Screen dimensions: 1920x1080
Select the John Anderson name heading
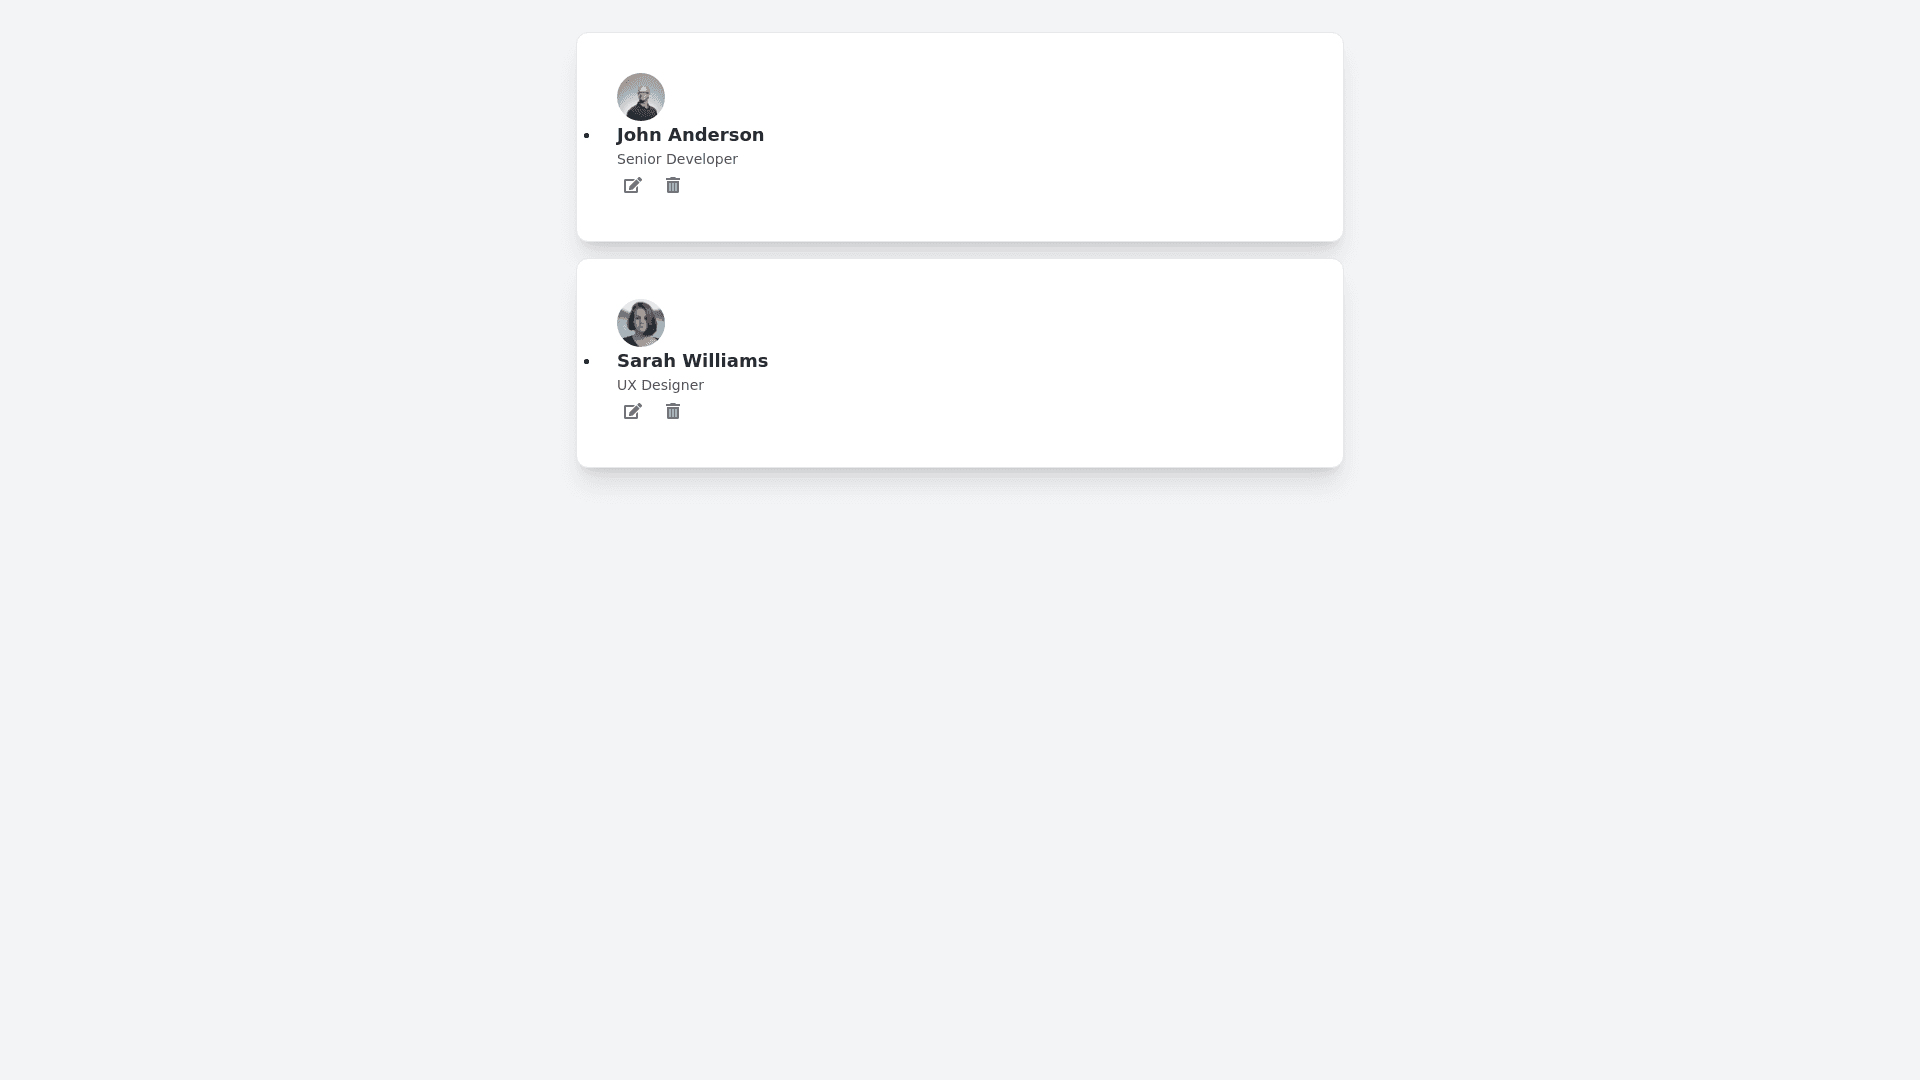[690, 135]
